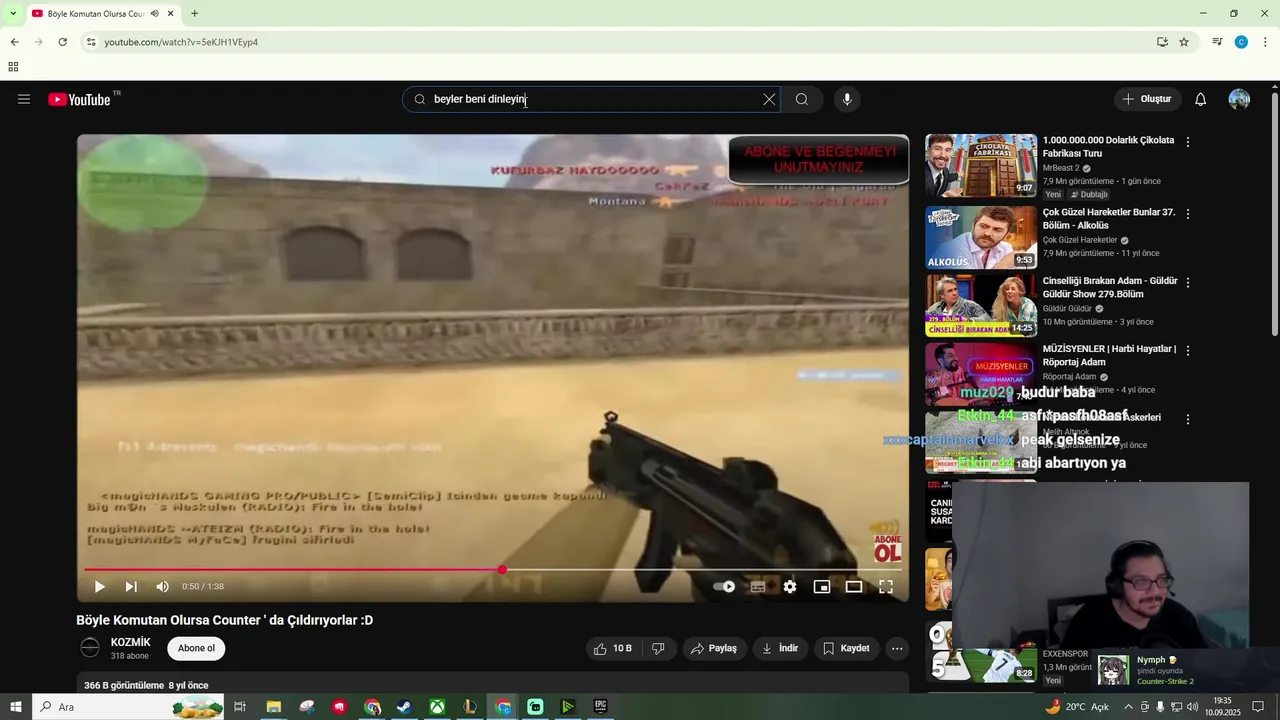The width and height of the screenshot is (1280, 720).
Task: Open the account avatar menu
Action: click(x=1239, y=99)
